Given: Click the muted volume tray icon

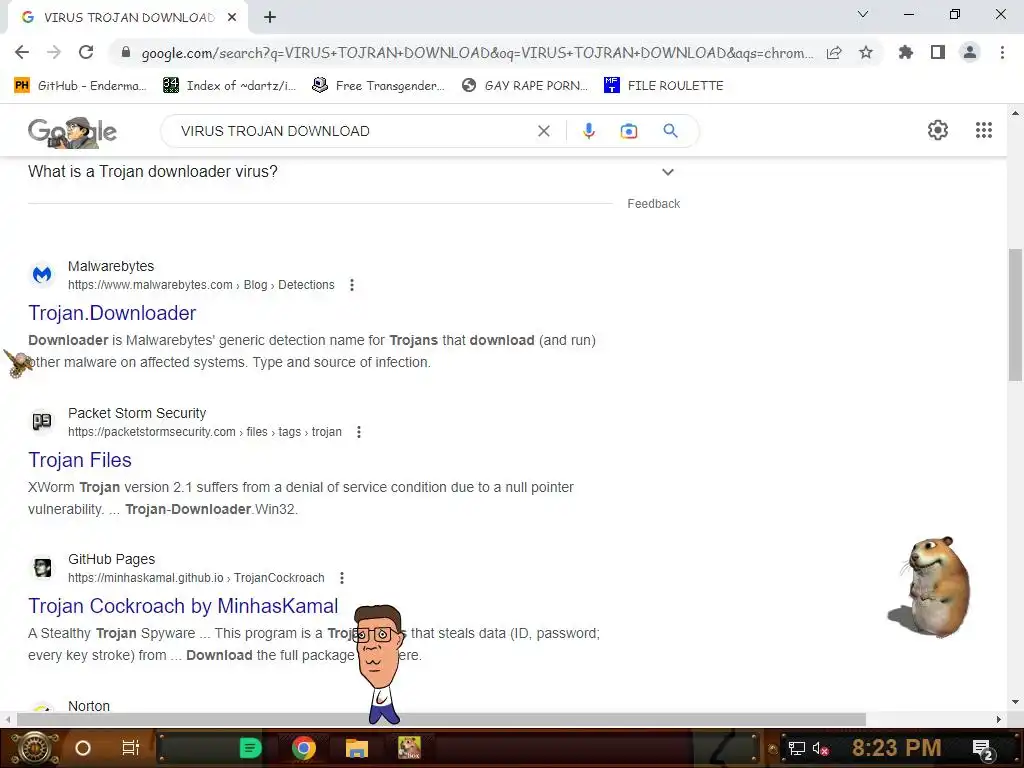Looking at the screenshot, I should tap(820, 748).
